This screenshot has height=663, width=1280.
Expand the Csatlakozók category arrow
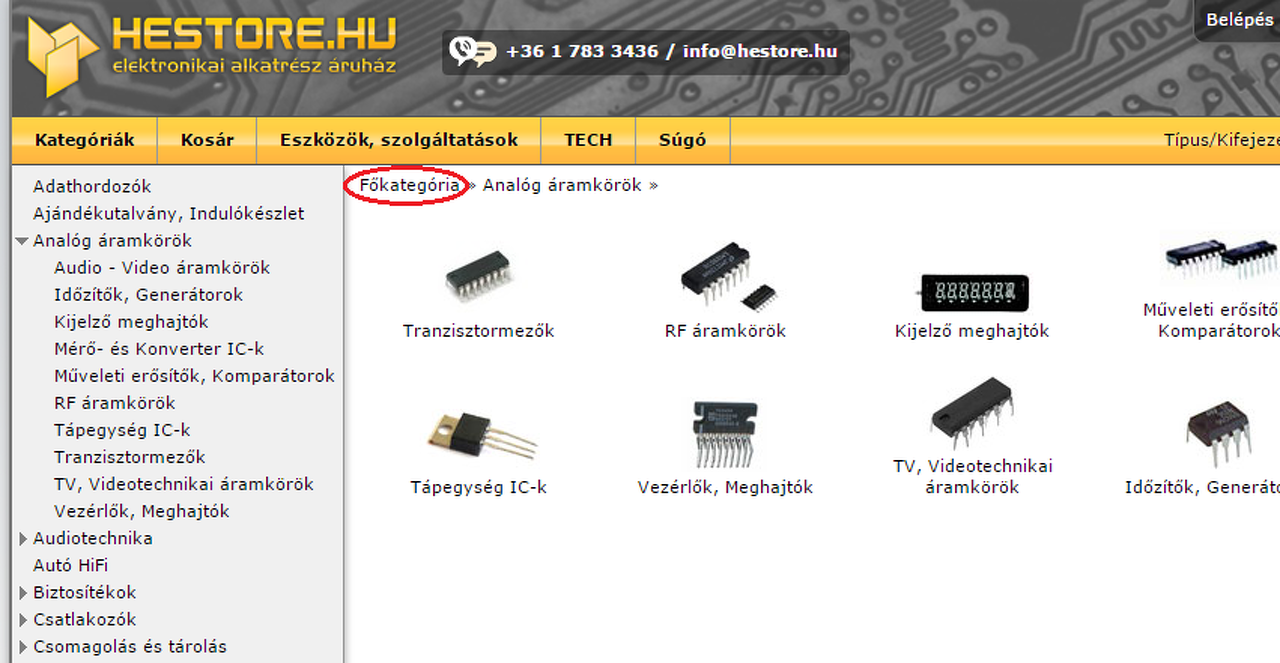23,619
